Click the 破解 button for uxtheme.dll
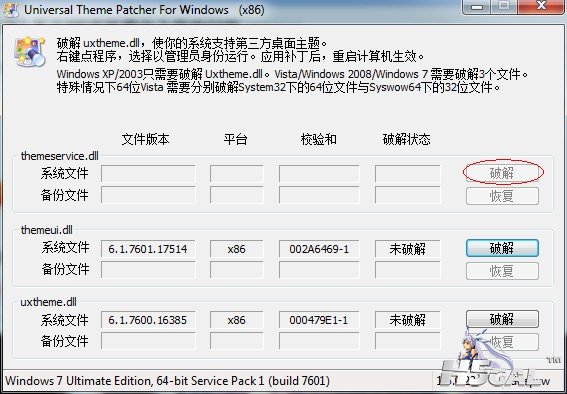This screenshot has width=567, height=394. point(502,319)
